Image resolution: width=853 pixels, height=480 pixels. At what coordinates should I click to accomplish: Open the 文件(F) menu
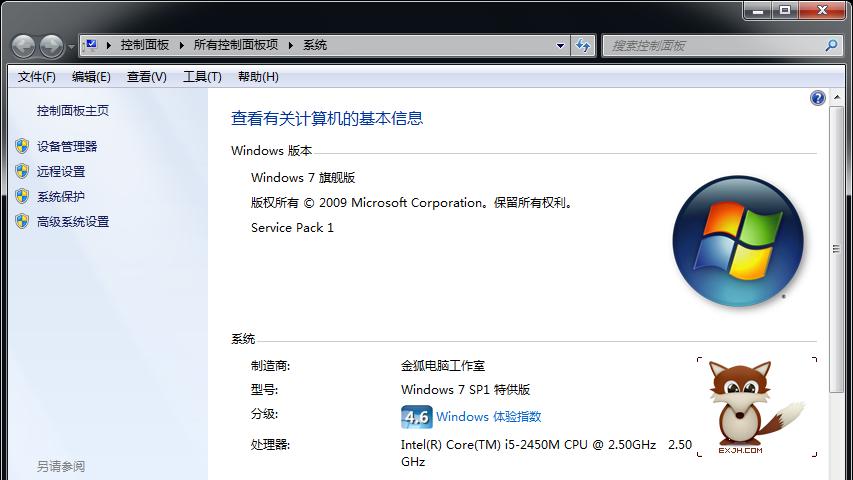(x=36, y=77)
